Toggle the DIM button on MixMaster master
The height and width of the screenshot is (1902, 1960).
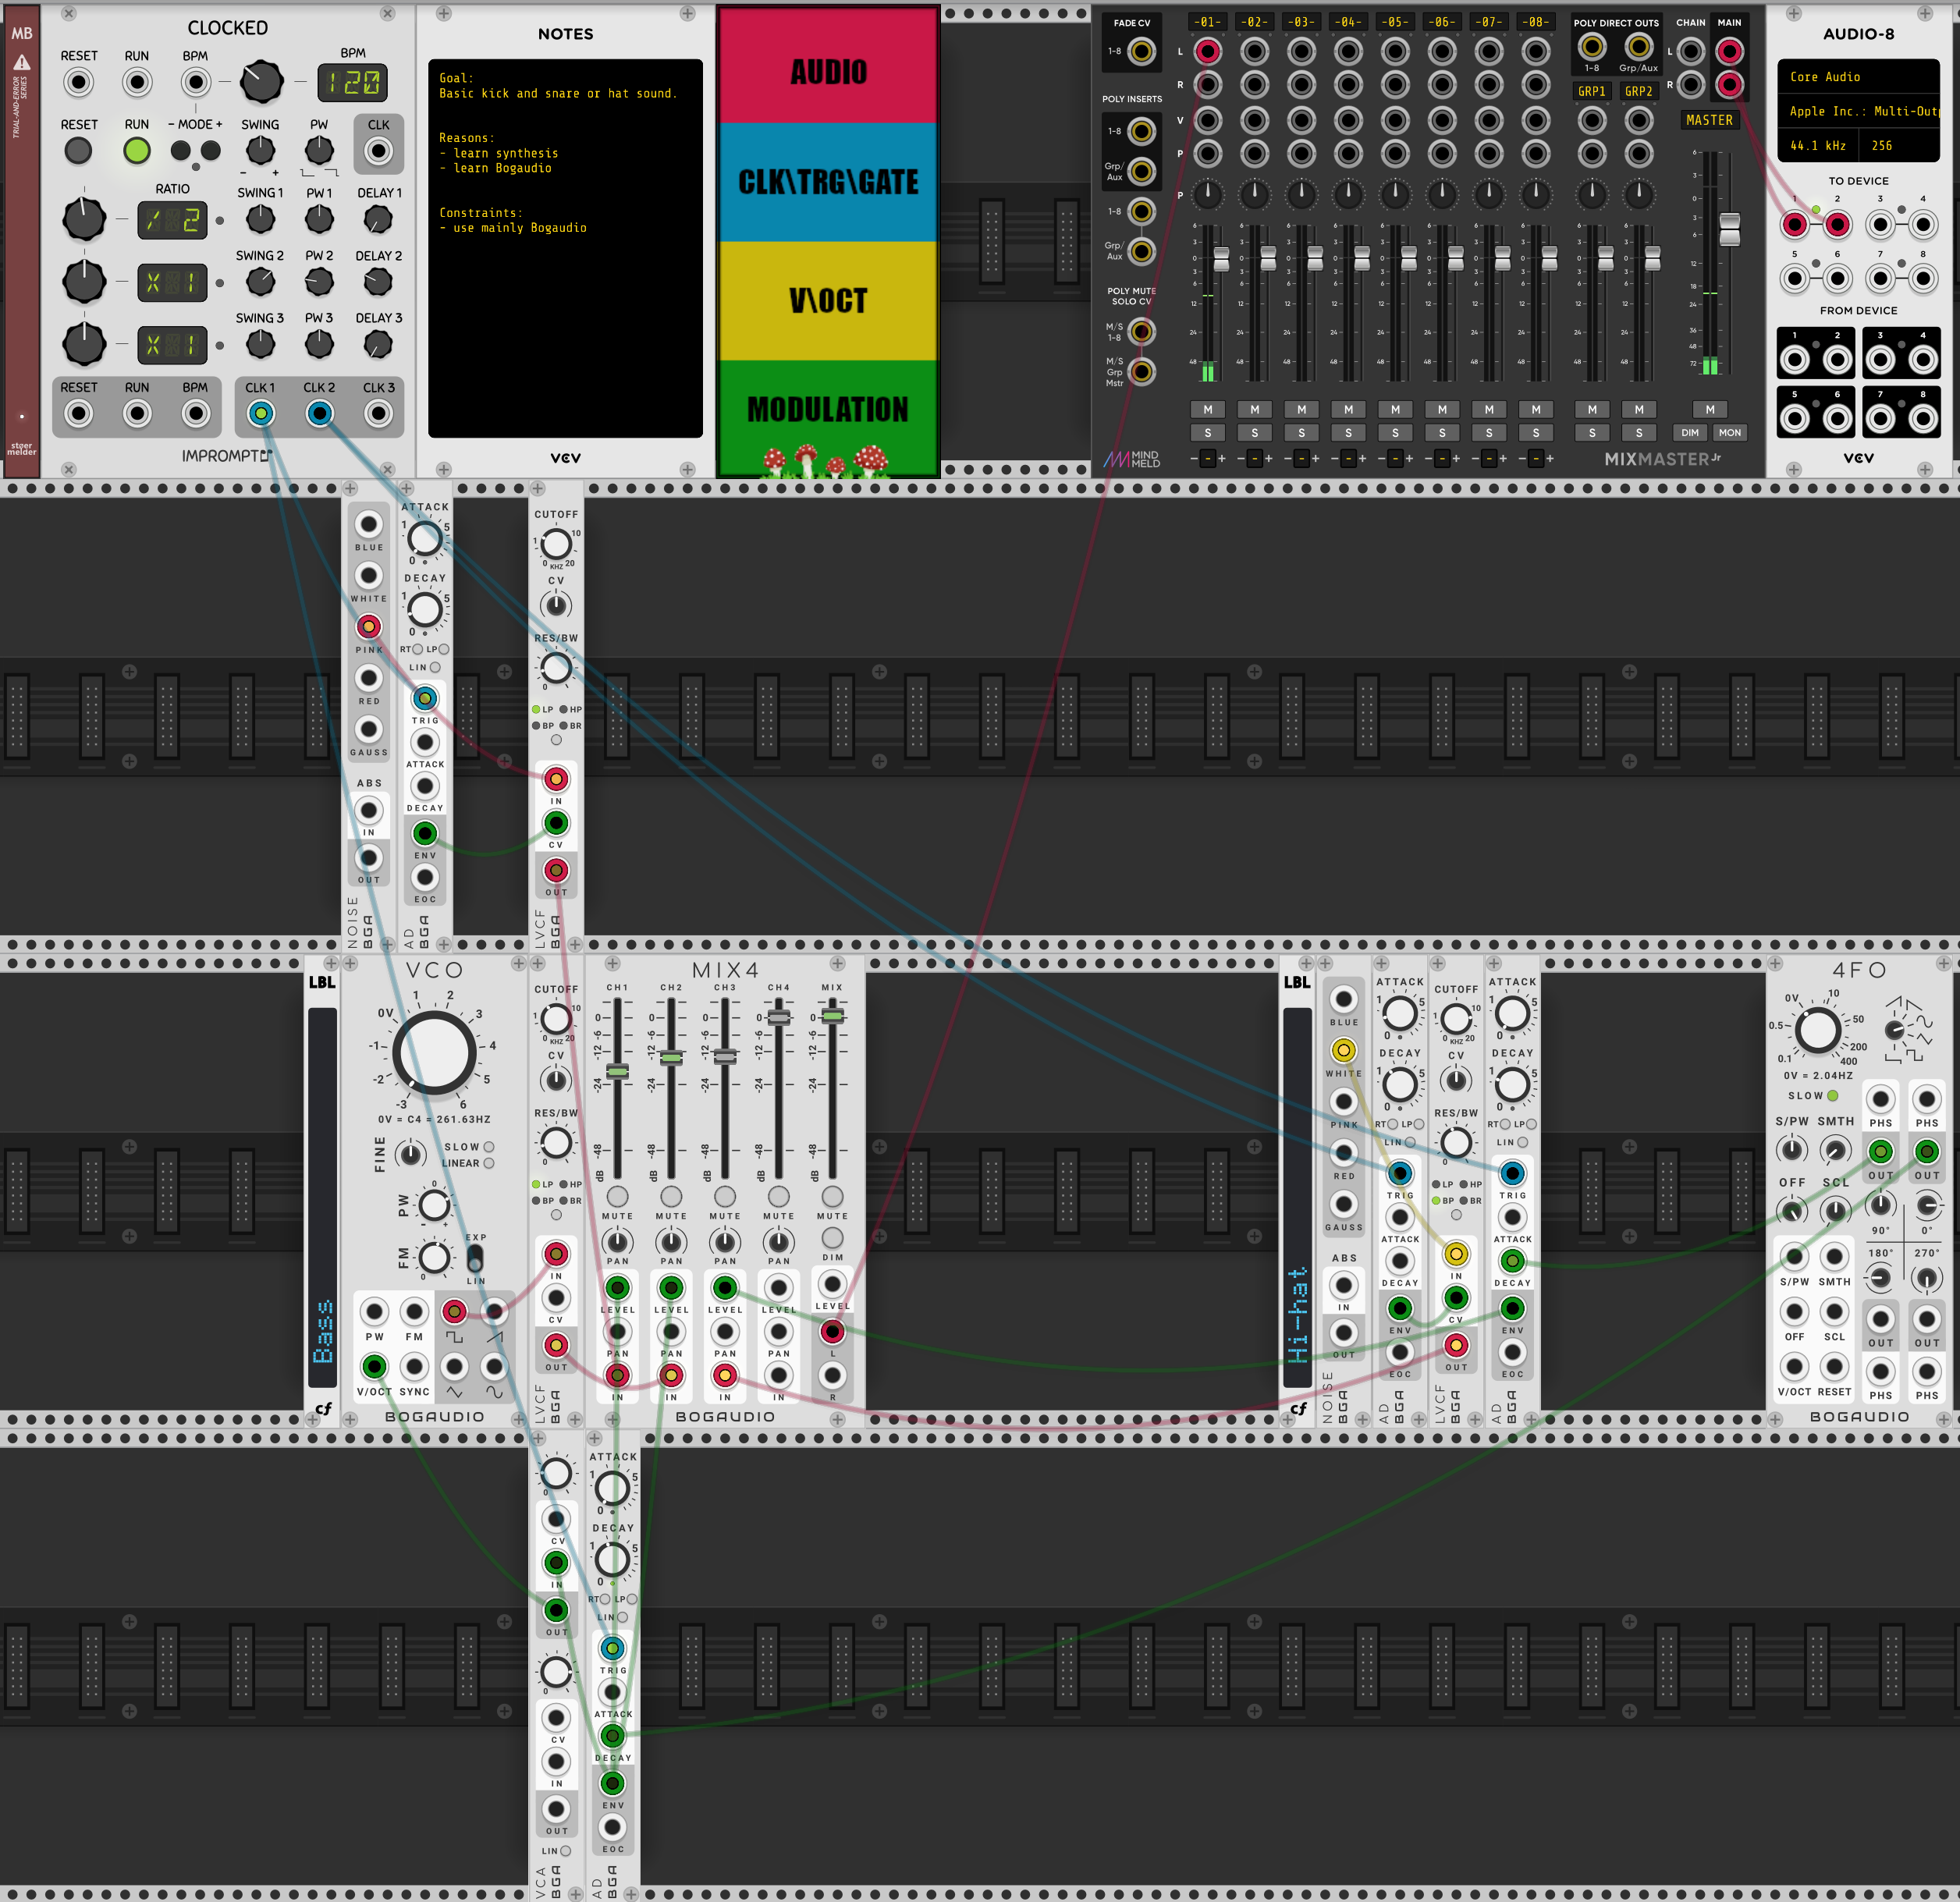pos(1690,433)
